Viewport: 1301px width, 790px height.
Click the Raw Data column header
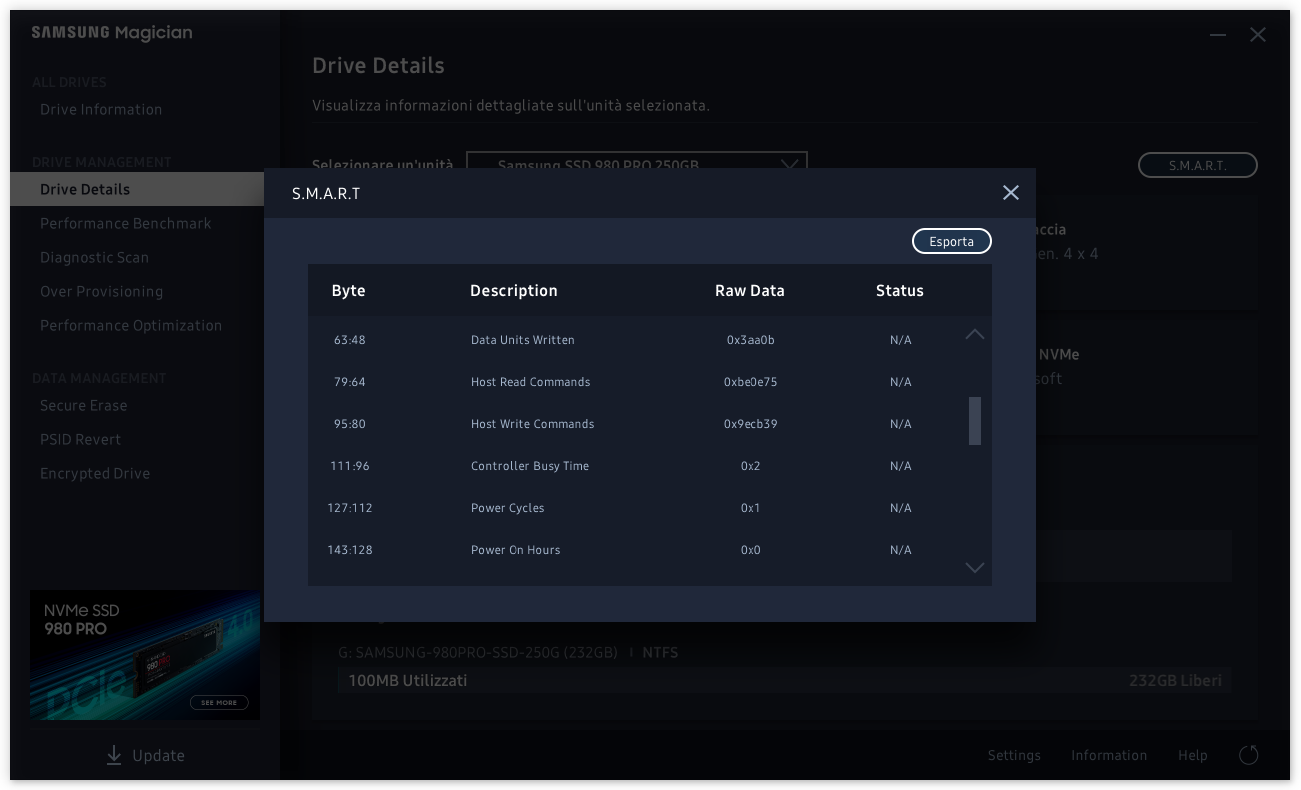click(x=750, y=291)
